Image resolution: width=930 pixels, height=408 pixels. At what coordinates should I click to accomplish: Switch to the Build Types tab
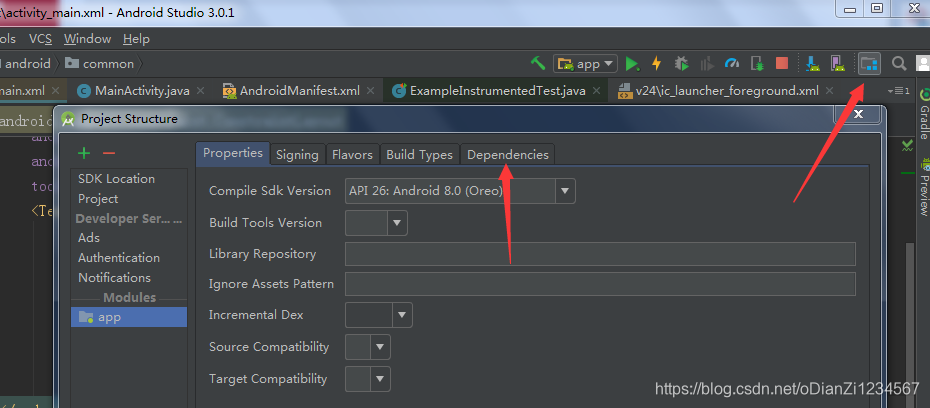pos(419,155)
